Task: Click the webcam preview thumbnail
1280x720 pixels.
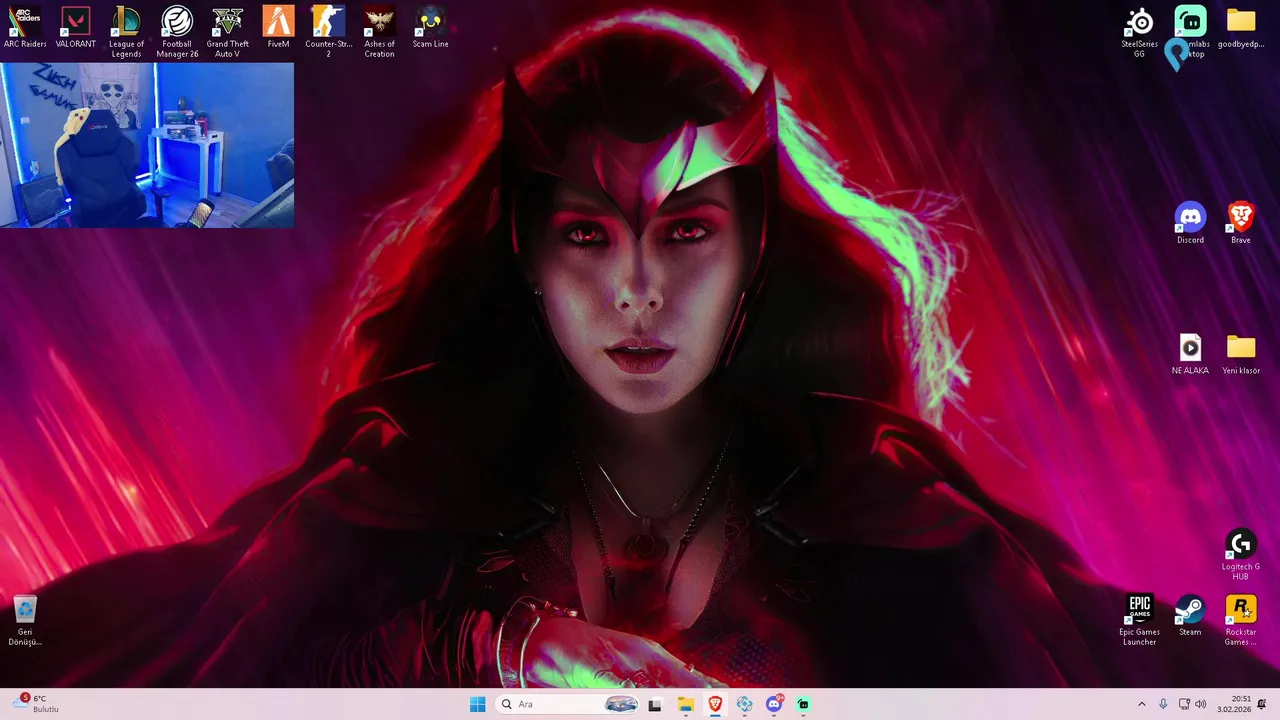Action: [147, 145]
